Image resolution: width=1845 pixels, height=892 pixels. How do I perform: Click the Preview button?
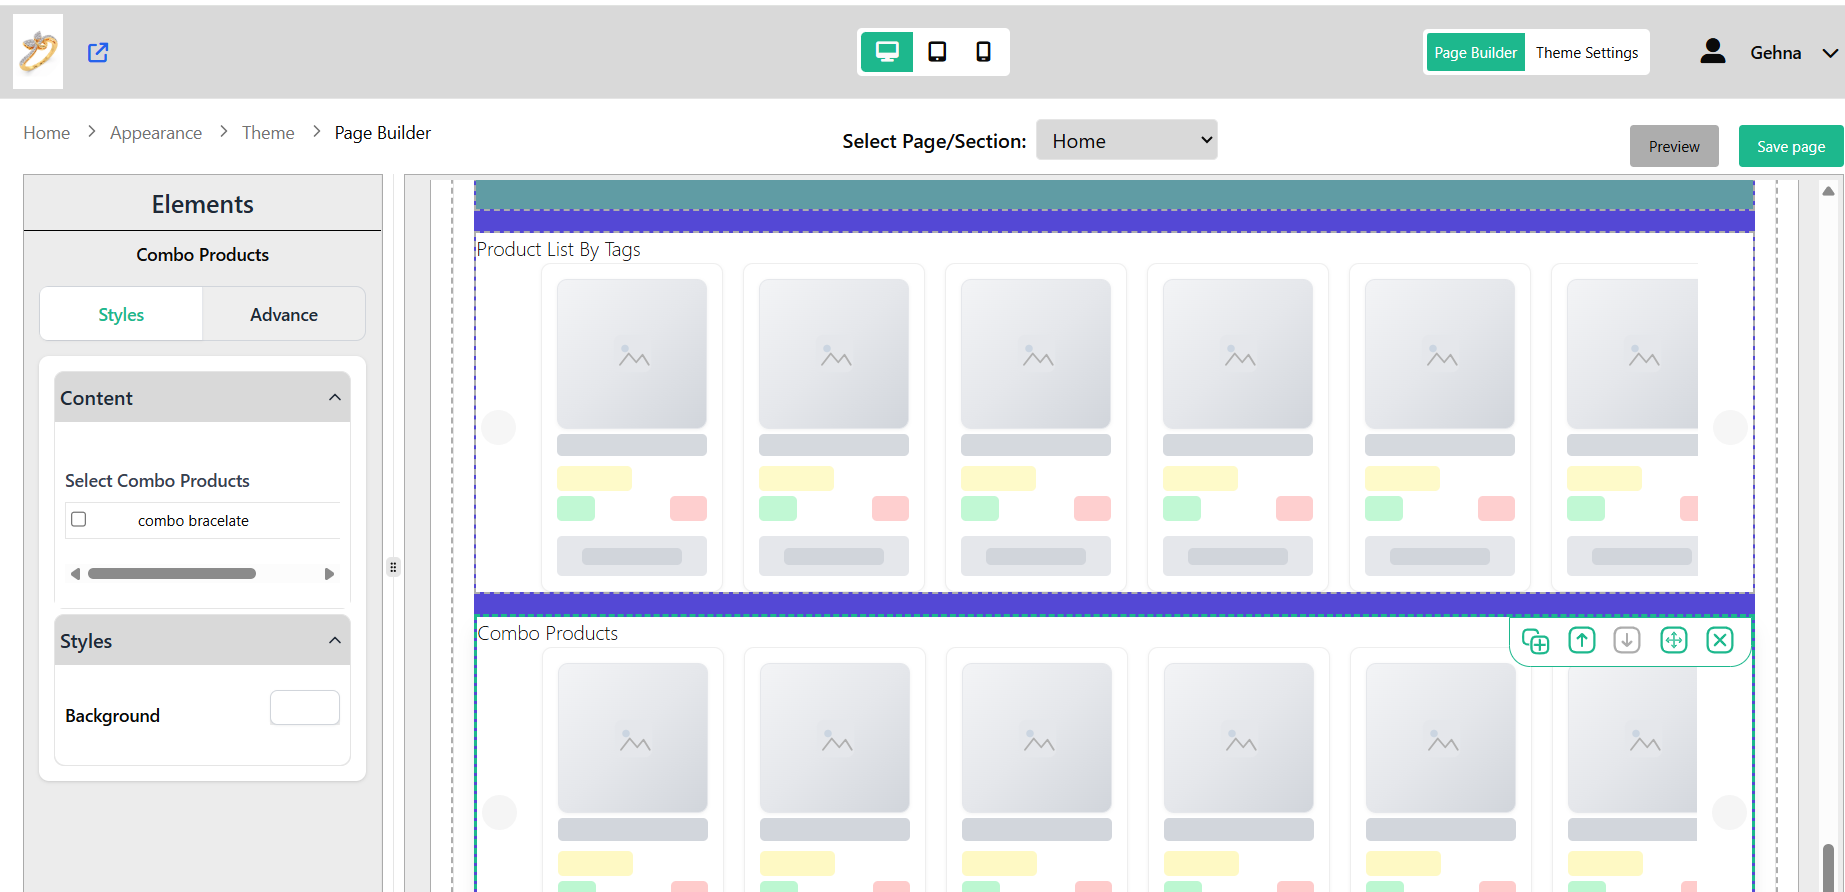point(1674,146)
